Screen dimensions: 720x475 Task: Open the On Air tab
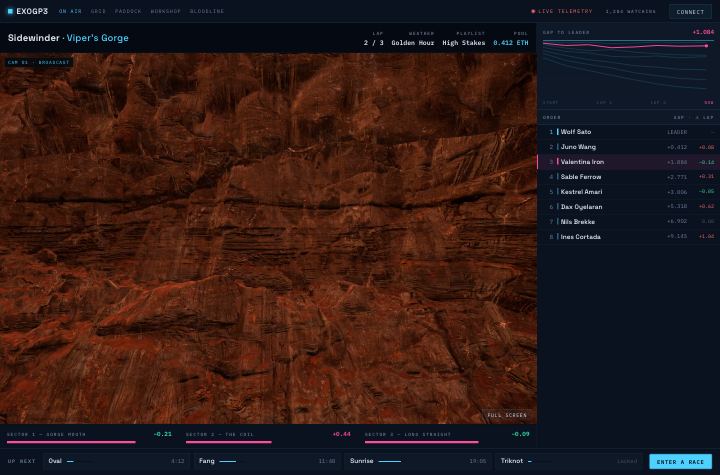70,11
